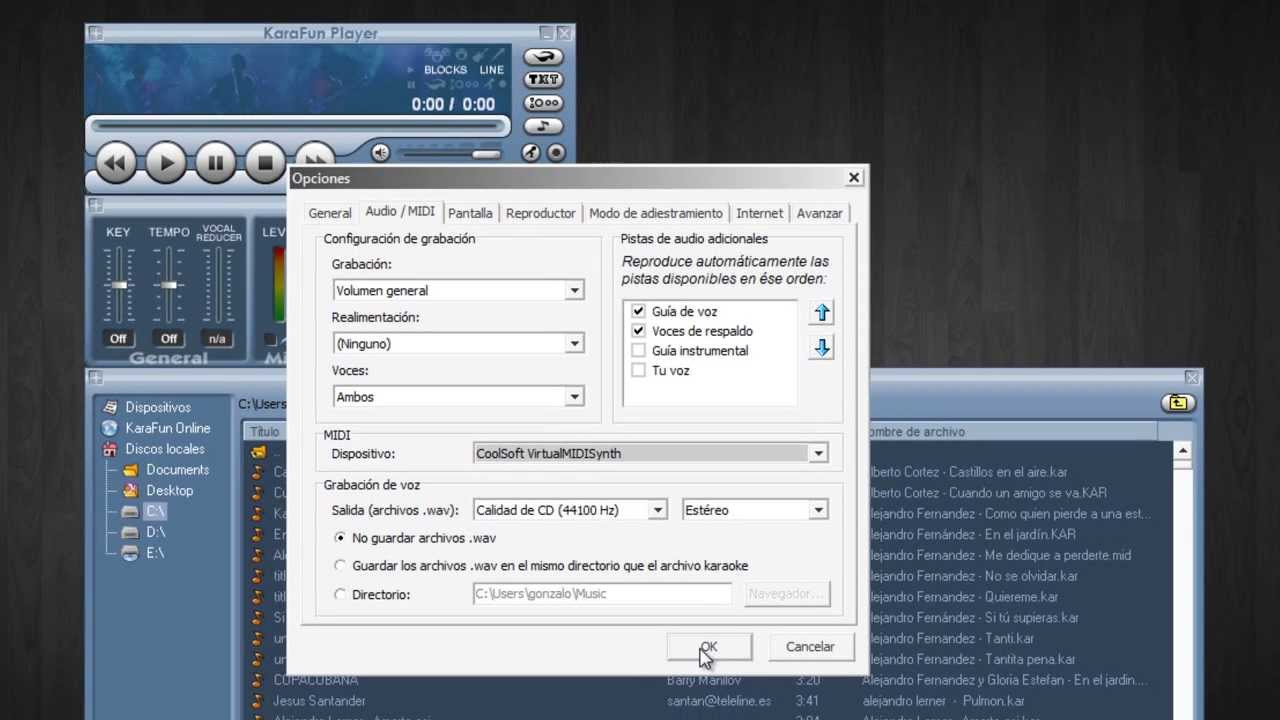Confirm the options with the OK button
The image size is (1280, 720).
pyautogui.click(x=709, y=647)
